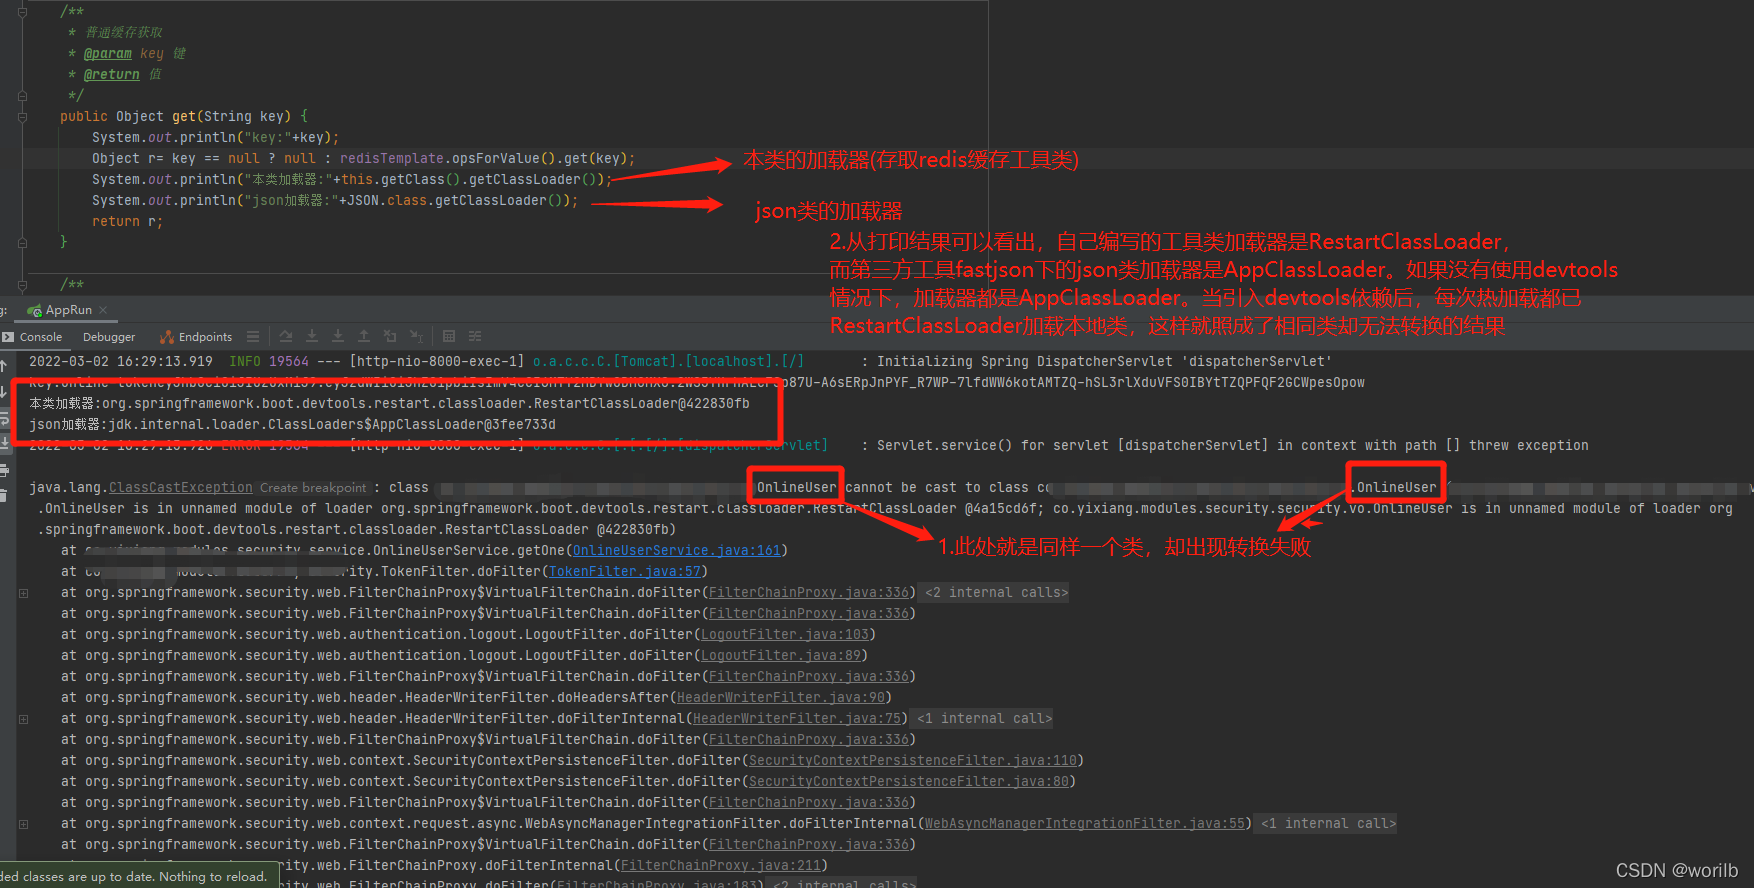Collapse the get(String key) method fold marker
This screenshot has height=888, width=1754.
coord(22,117)
